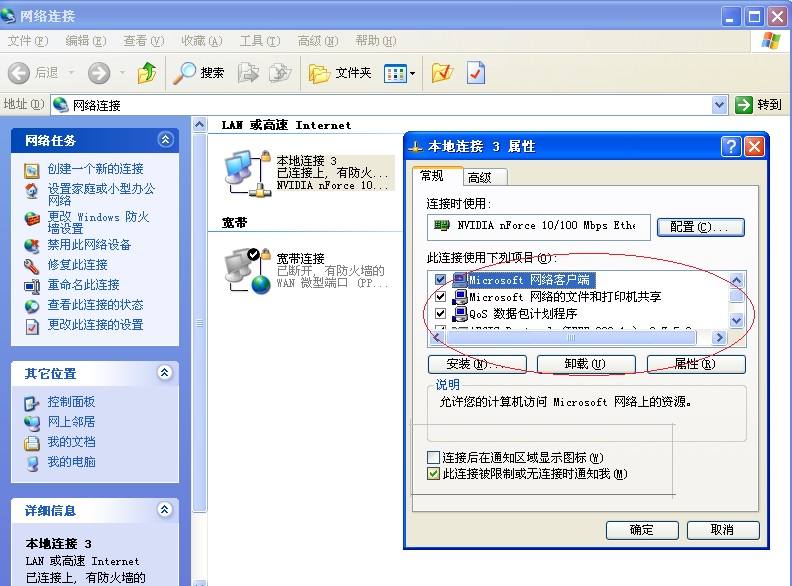Screen dimensions: 792x586
Task: Click the 安装(N)... button
Action: point(477,364)
